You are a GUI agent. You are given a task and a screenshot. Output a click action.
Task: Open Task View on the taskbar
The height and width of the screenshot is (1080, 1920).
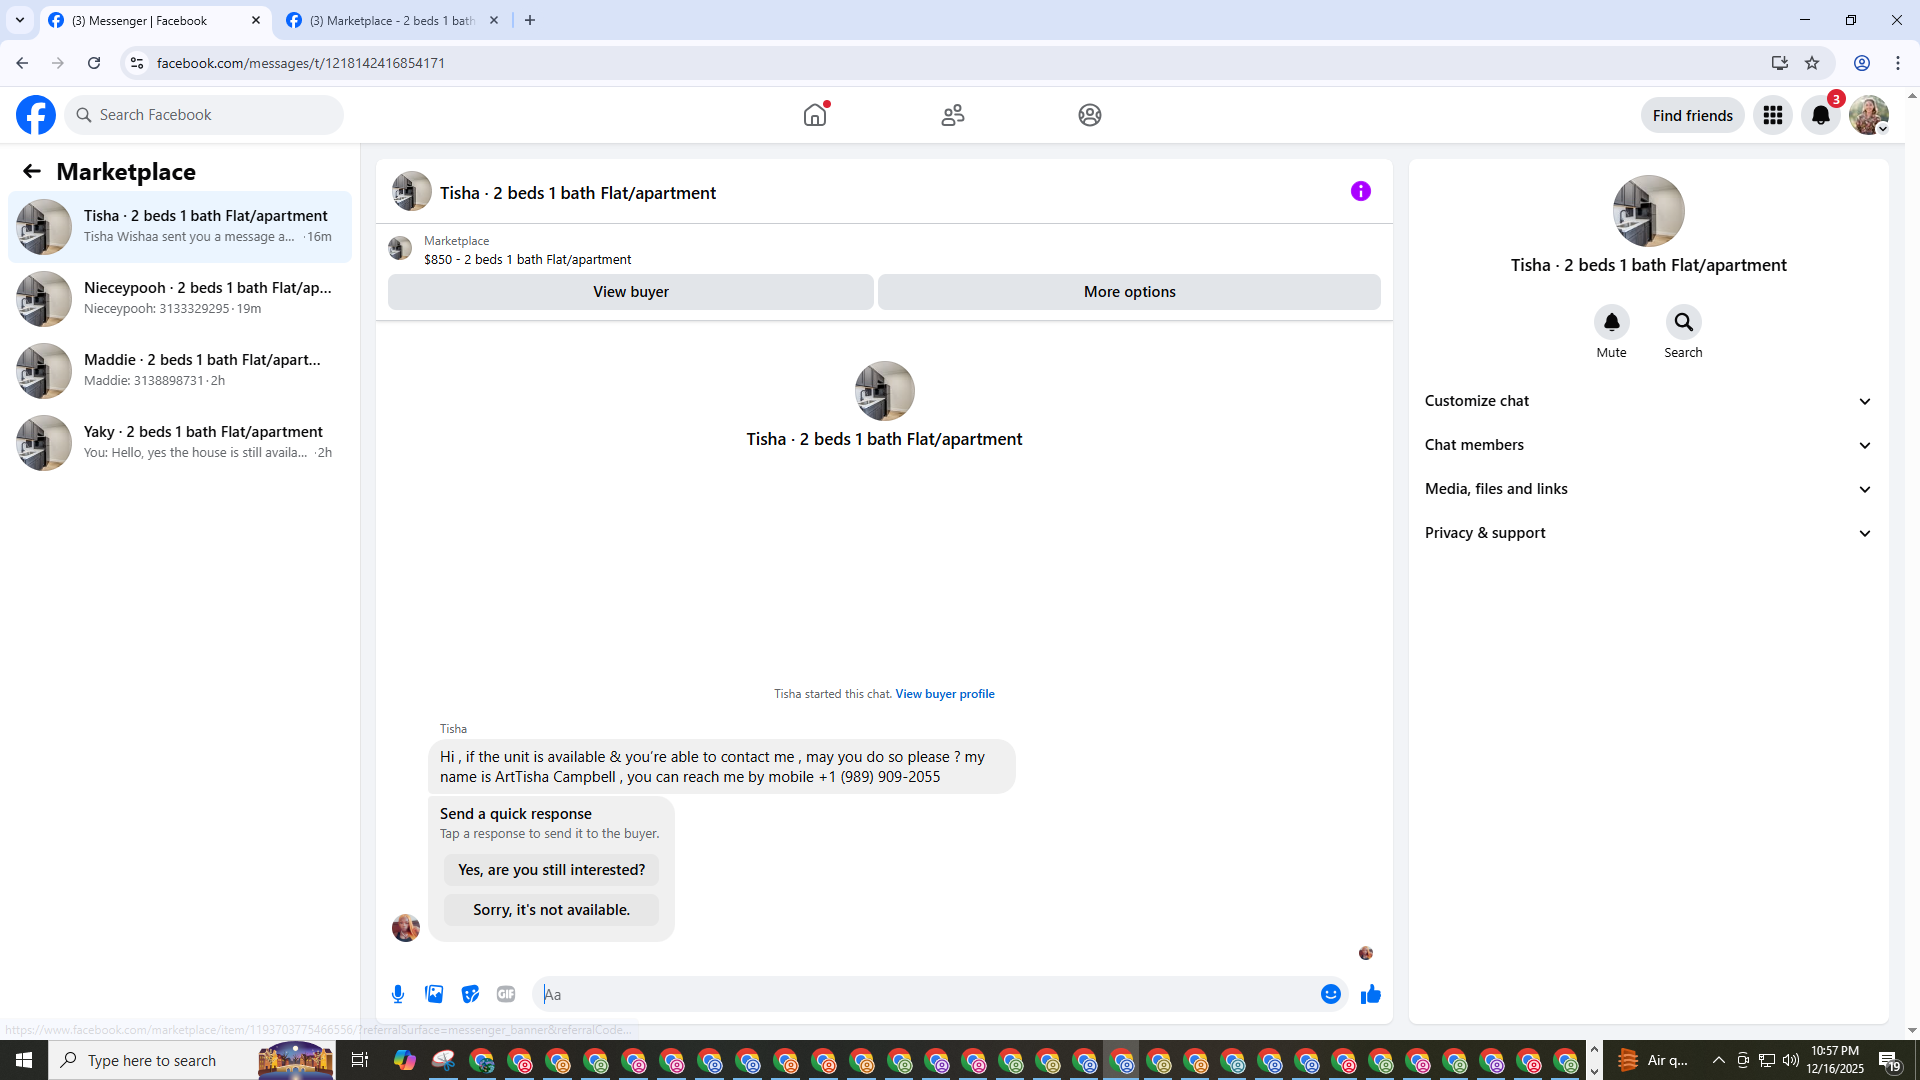[x=360, y=1060]
